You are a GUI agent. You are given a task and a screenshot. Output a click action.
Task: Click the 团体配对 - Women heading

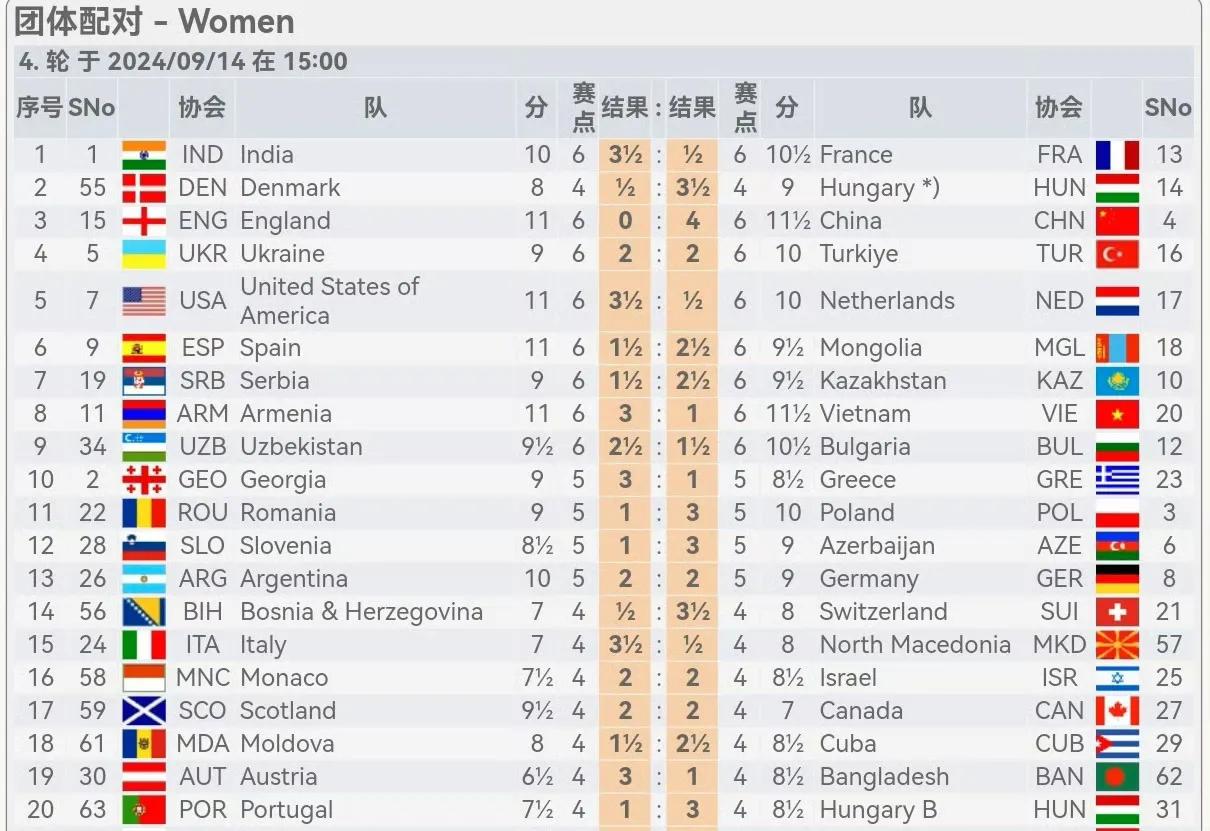155,21
